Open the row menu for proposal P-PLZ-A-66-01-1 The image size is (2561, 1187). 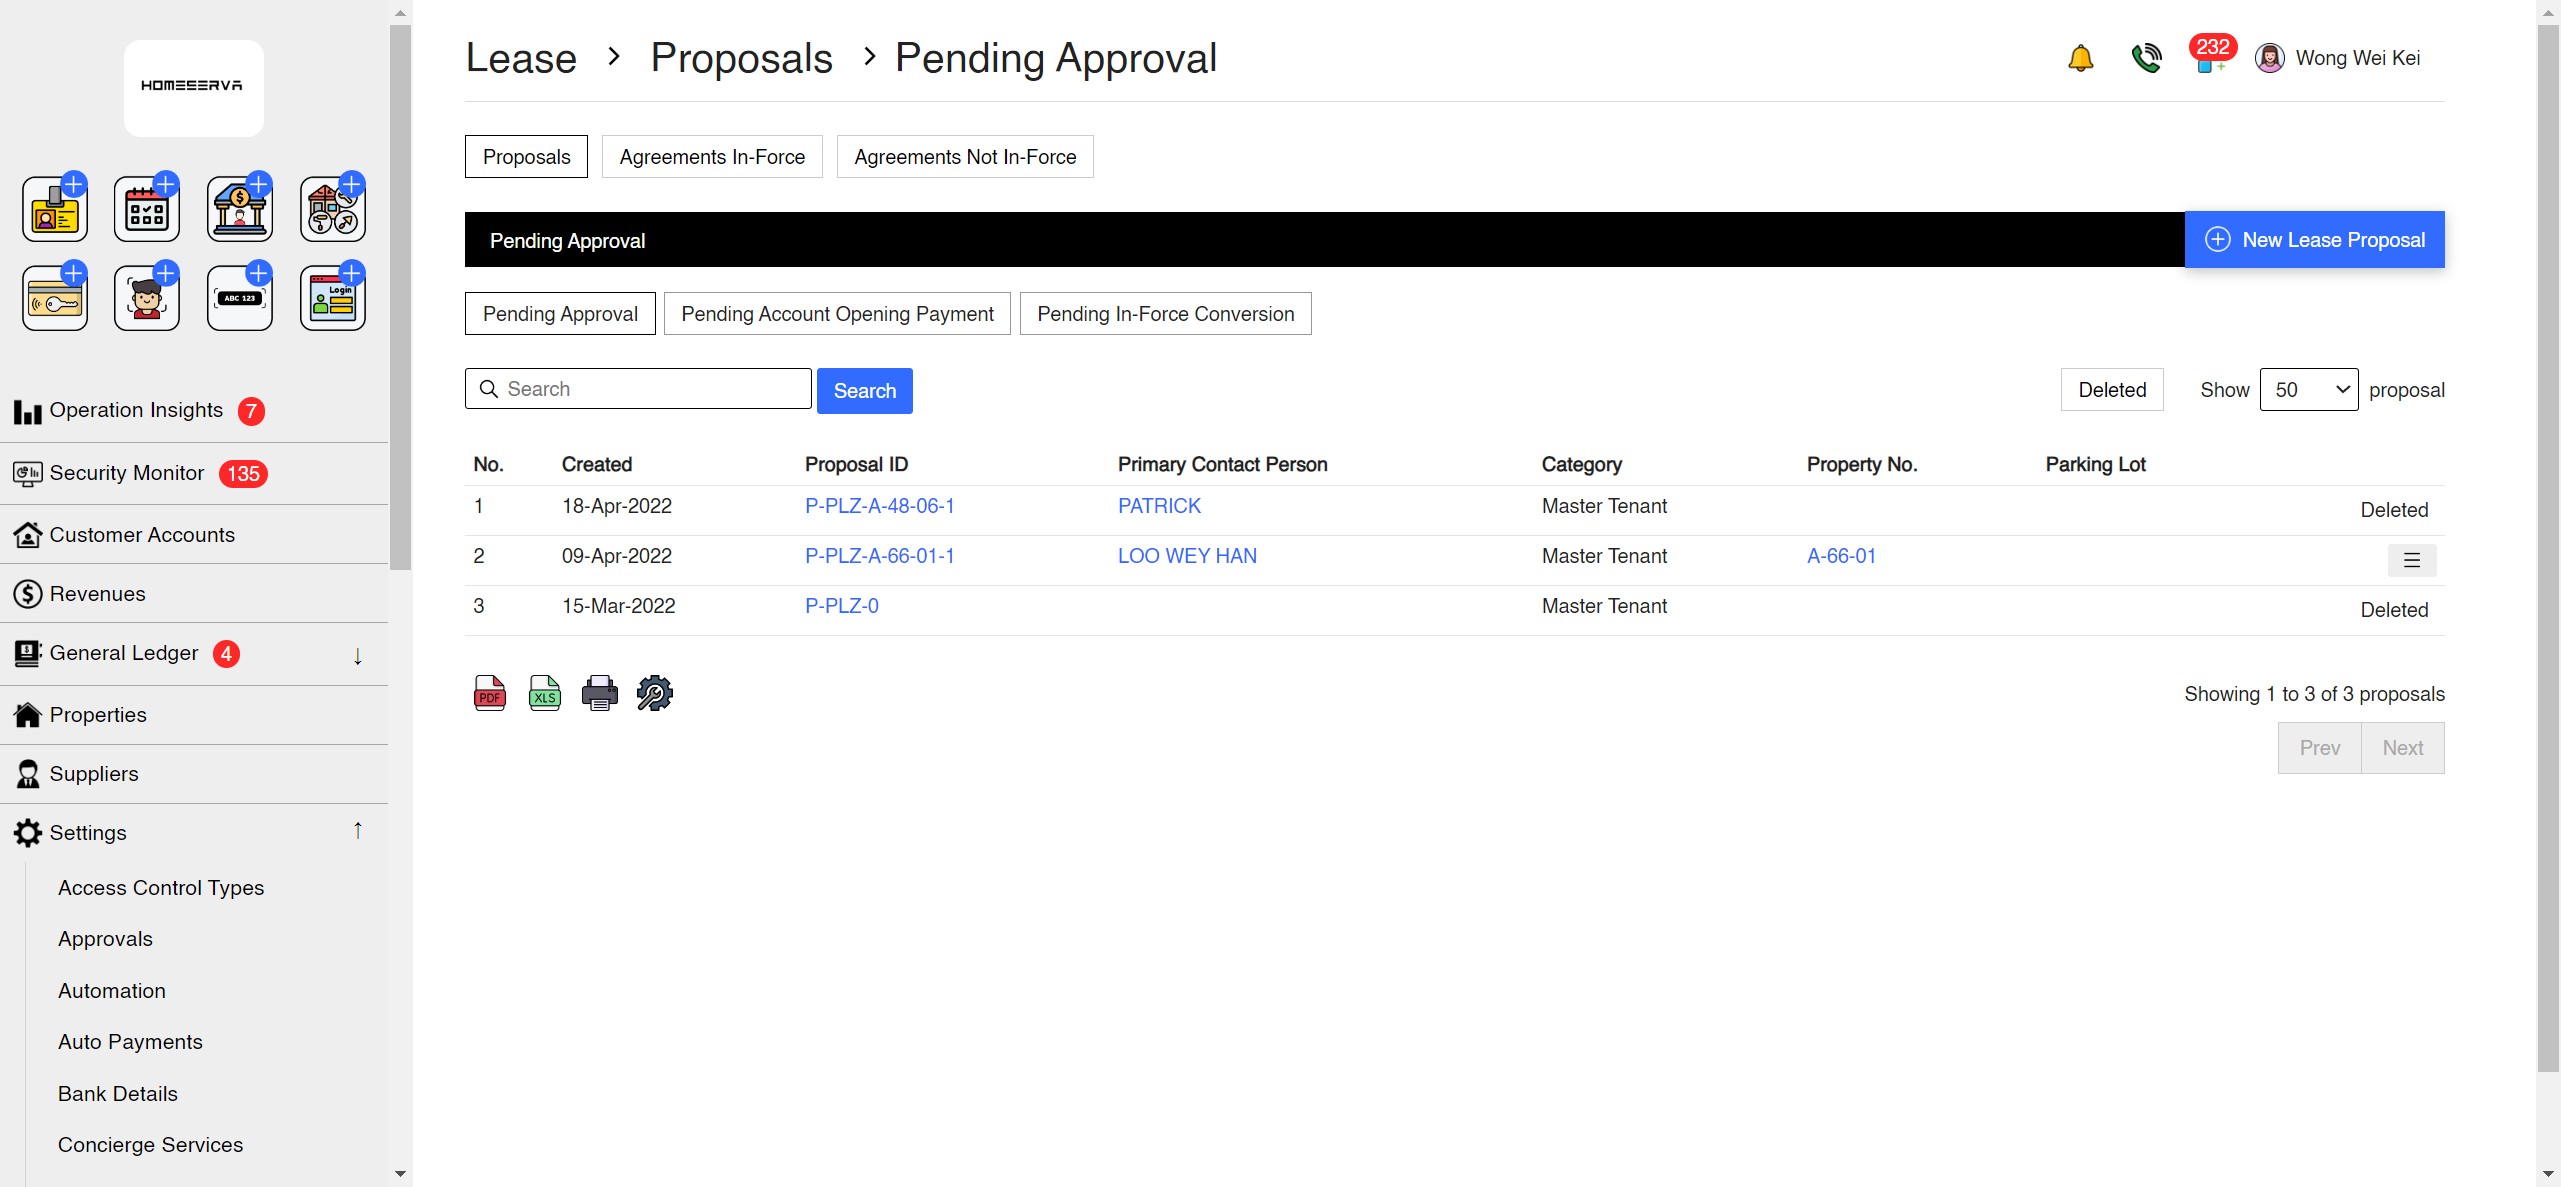click(x=2412, y=560)
